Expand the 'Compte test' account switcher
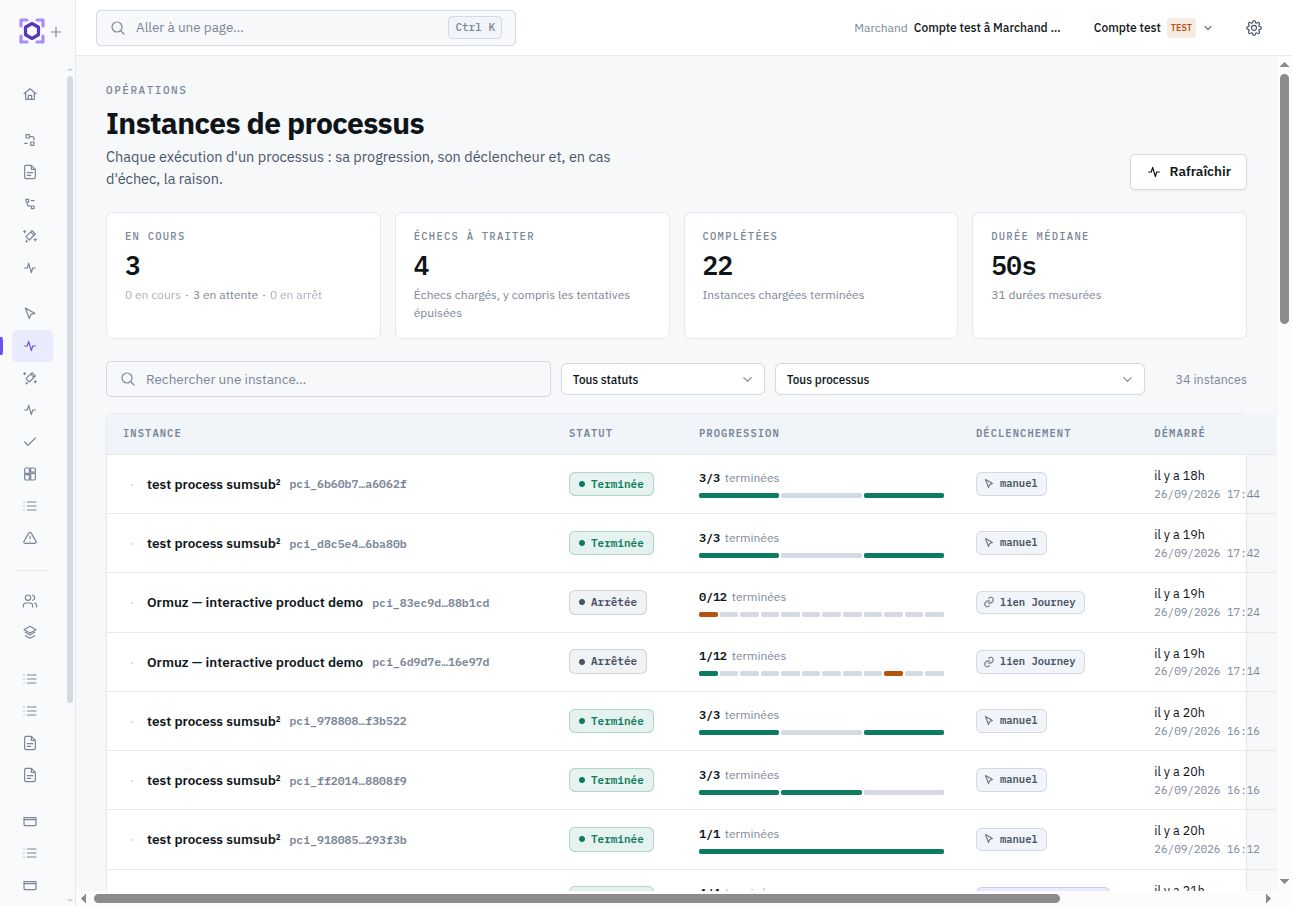Viewport: 1292px width, 906px height. click(x=1153, y=28)
